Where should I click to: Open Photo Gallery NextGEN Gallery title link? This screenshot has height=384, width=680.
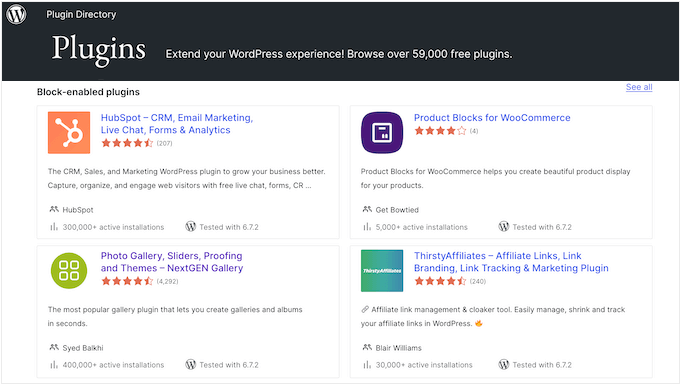[x=172, y=262]
